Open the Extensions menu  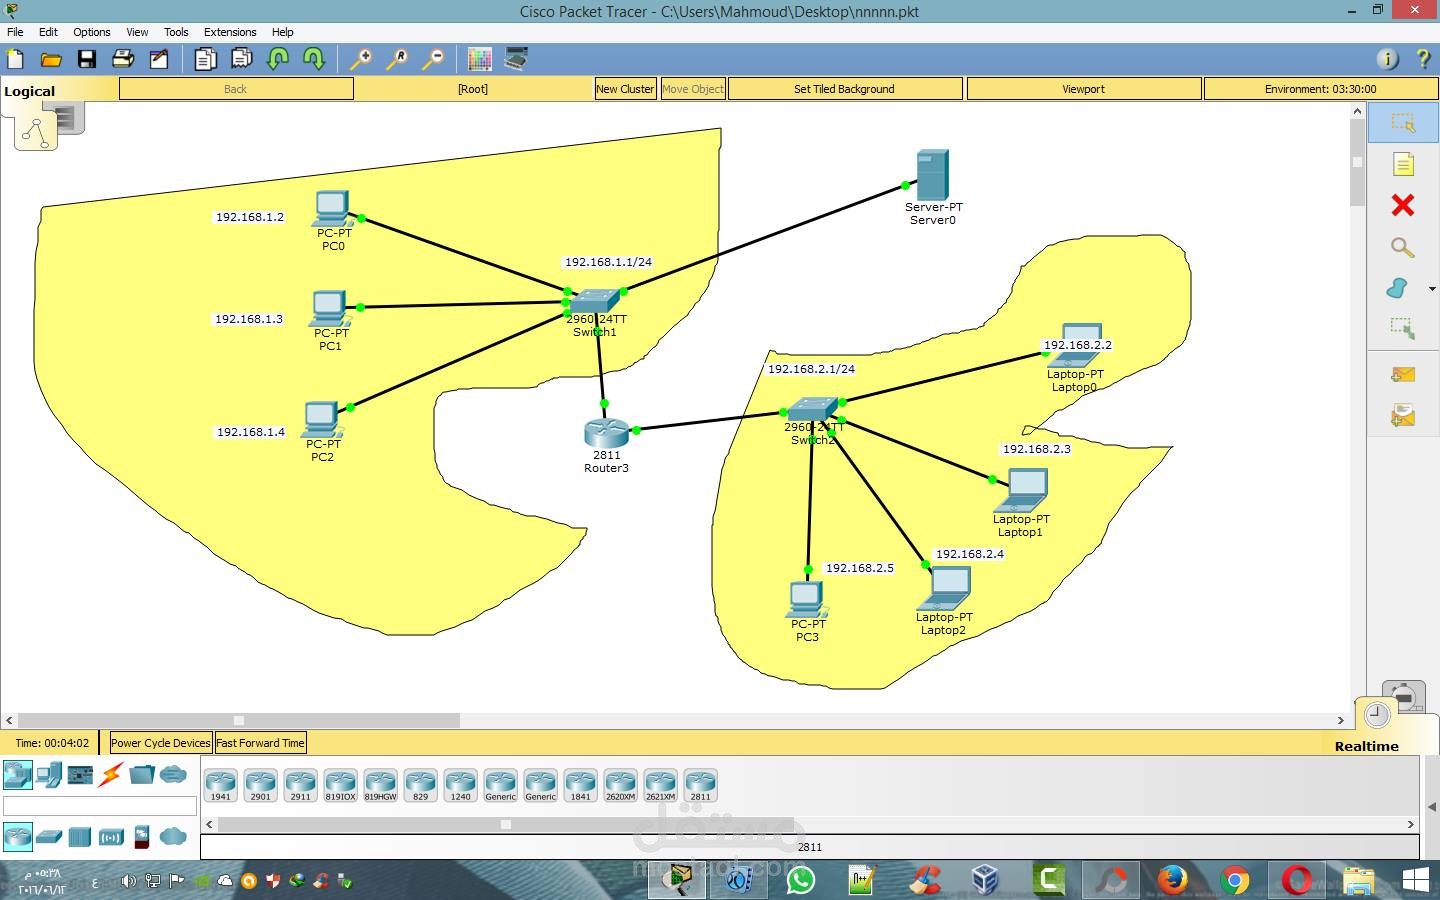(x=230, y=32)
